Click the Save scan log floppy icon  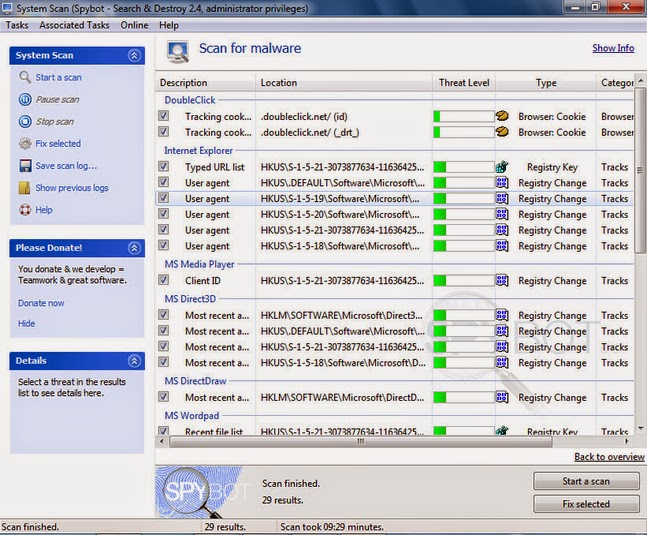(25, 166)
